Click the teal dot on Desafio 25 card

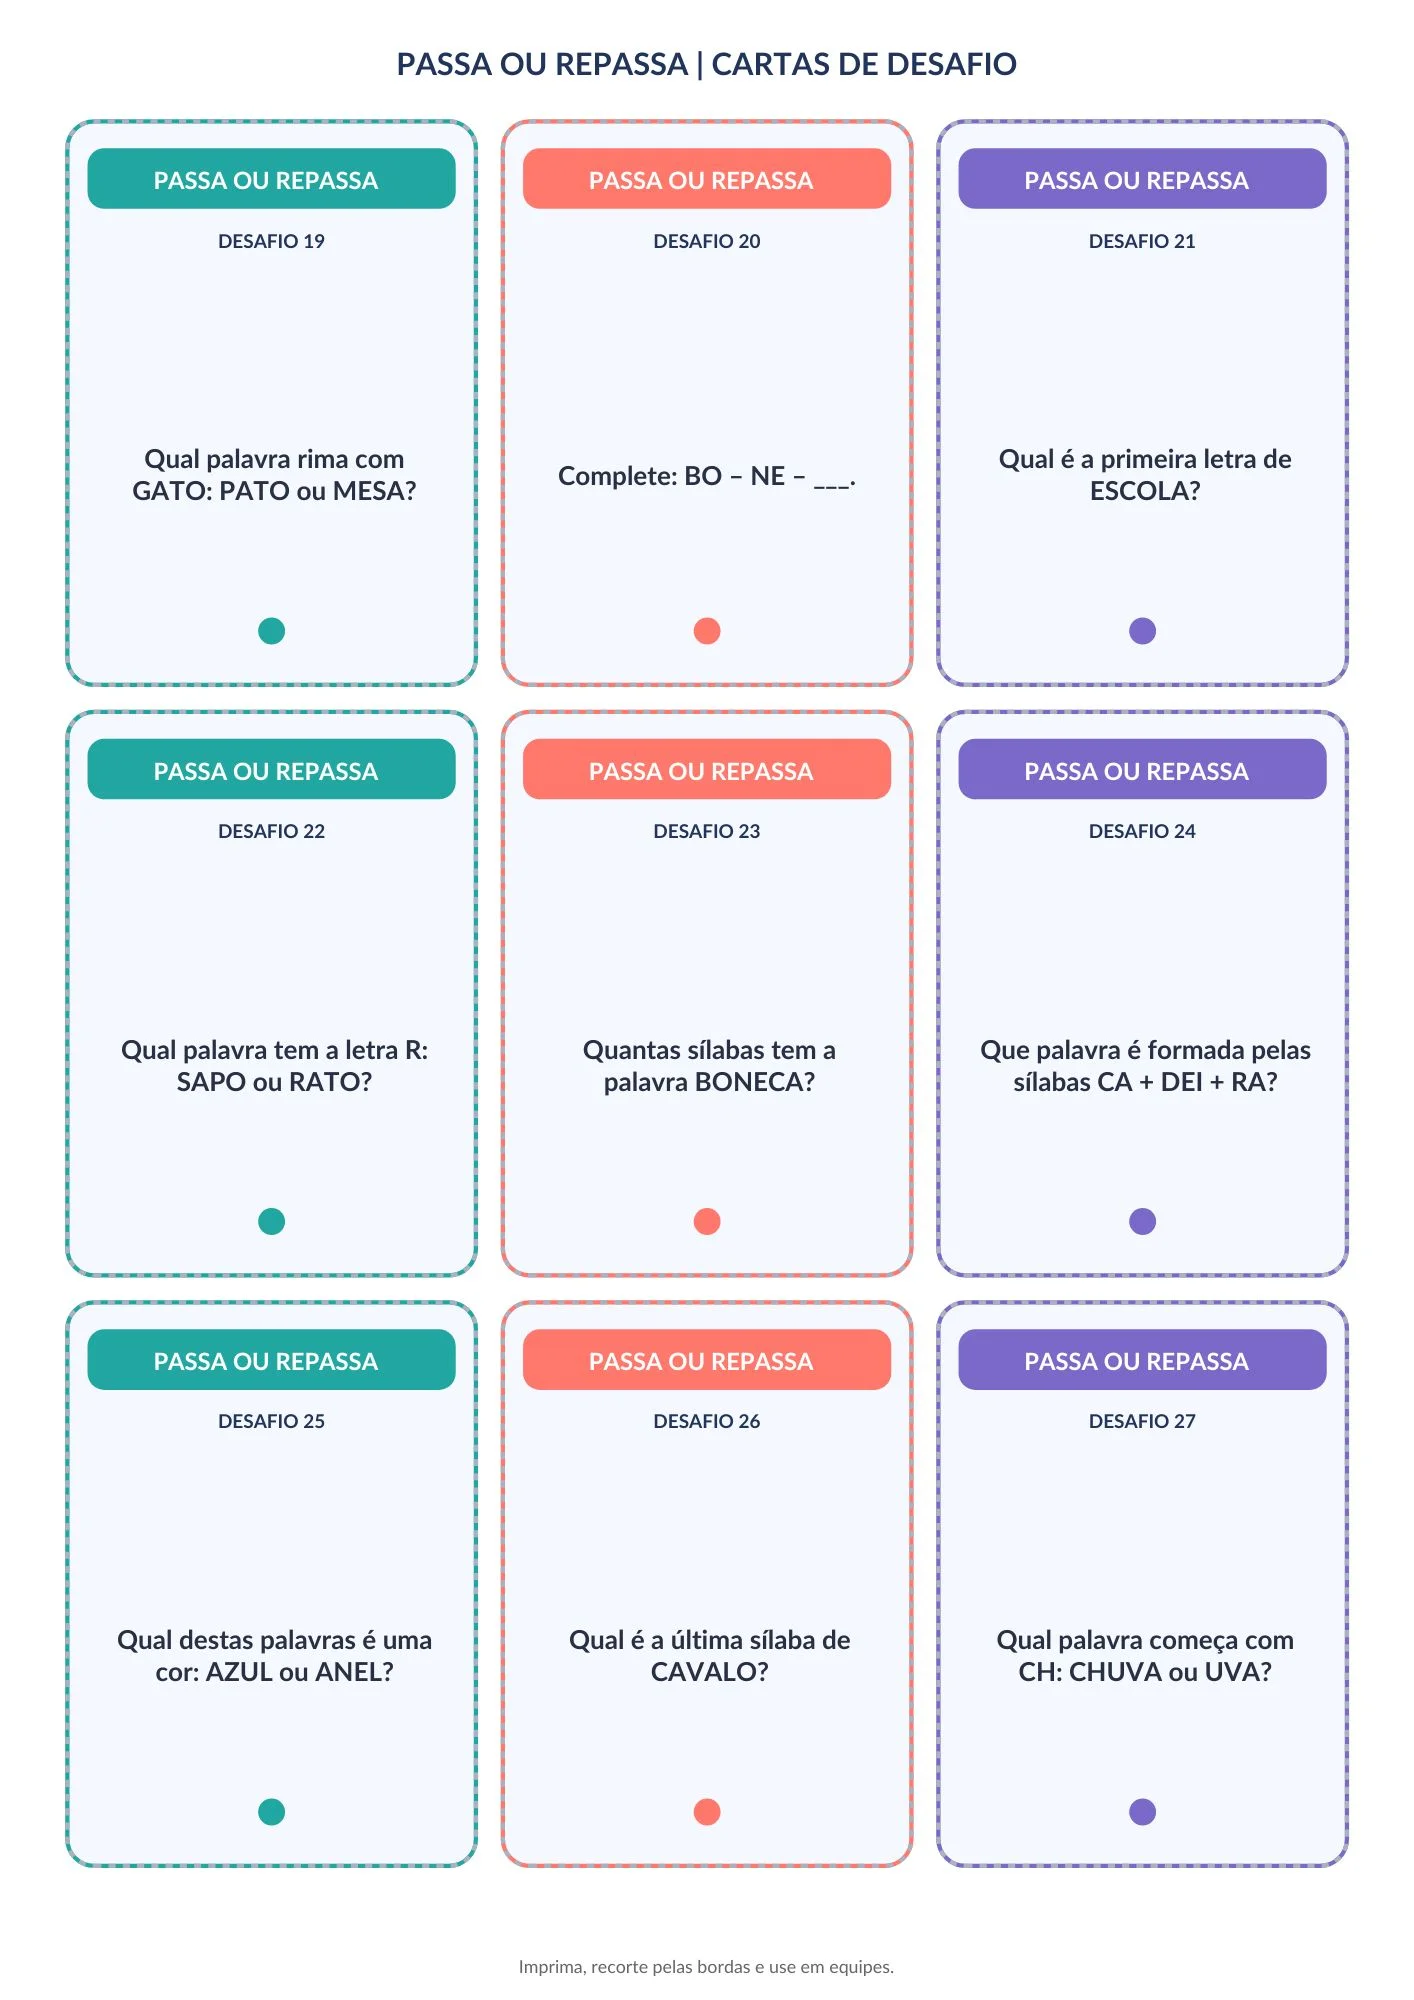tap(271, 1811)
